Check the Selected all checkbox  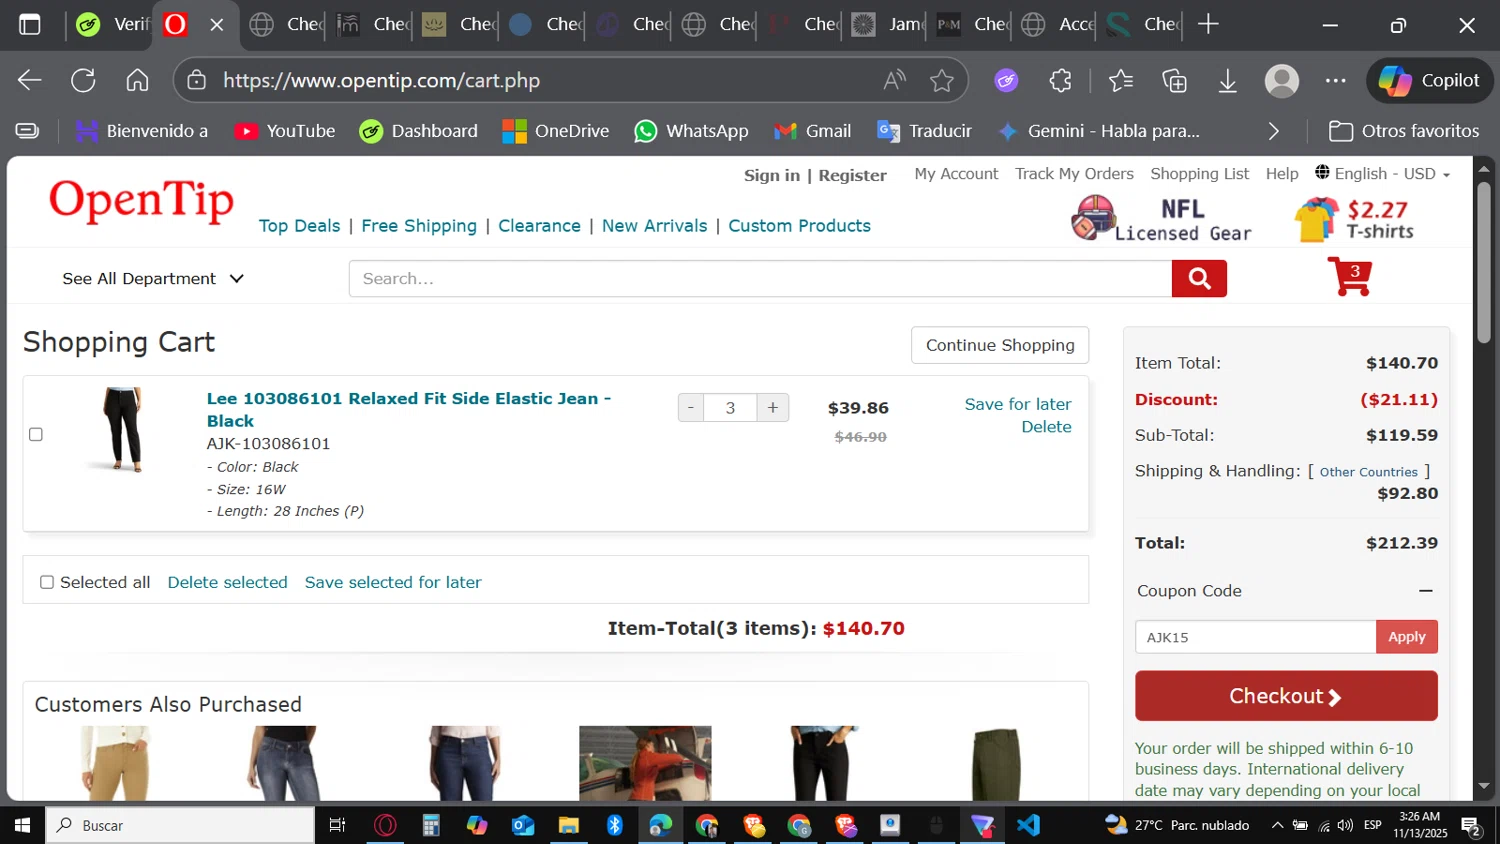(x=46, y=582)
